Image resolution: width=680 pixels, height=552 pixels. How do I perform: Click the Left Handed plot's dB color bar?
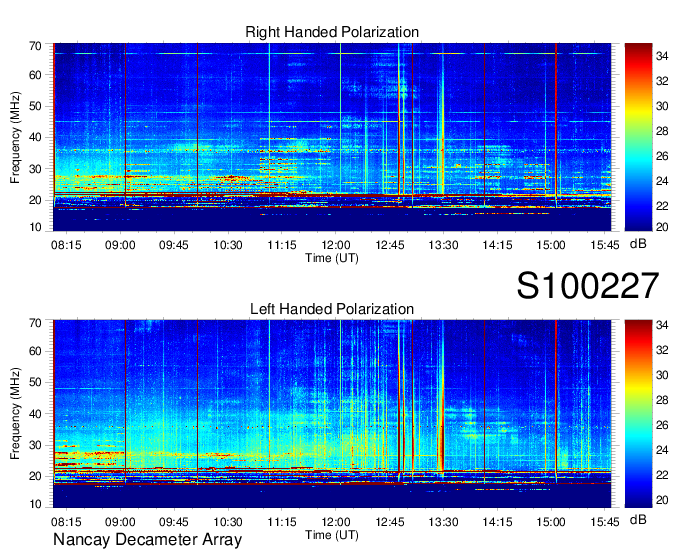tap(638, 414)
